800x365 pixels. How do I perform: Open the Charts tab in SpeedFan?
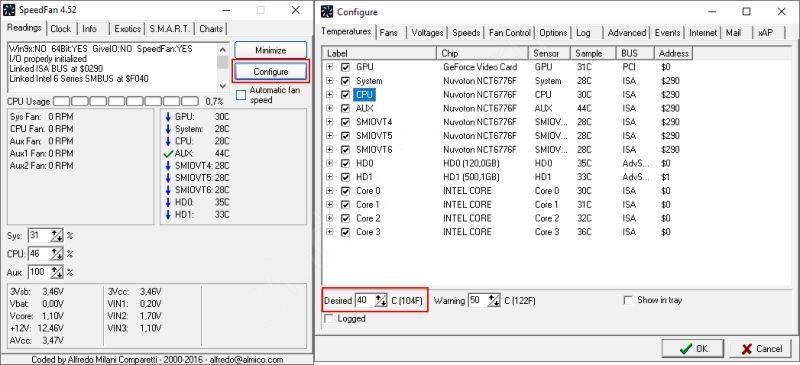tap(211, 29)
